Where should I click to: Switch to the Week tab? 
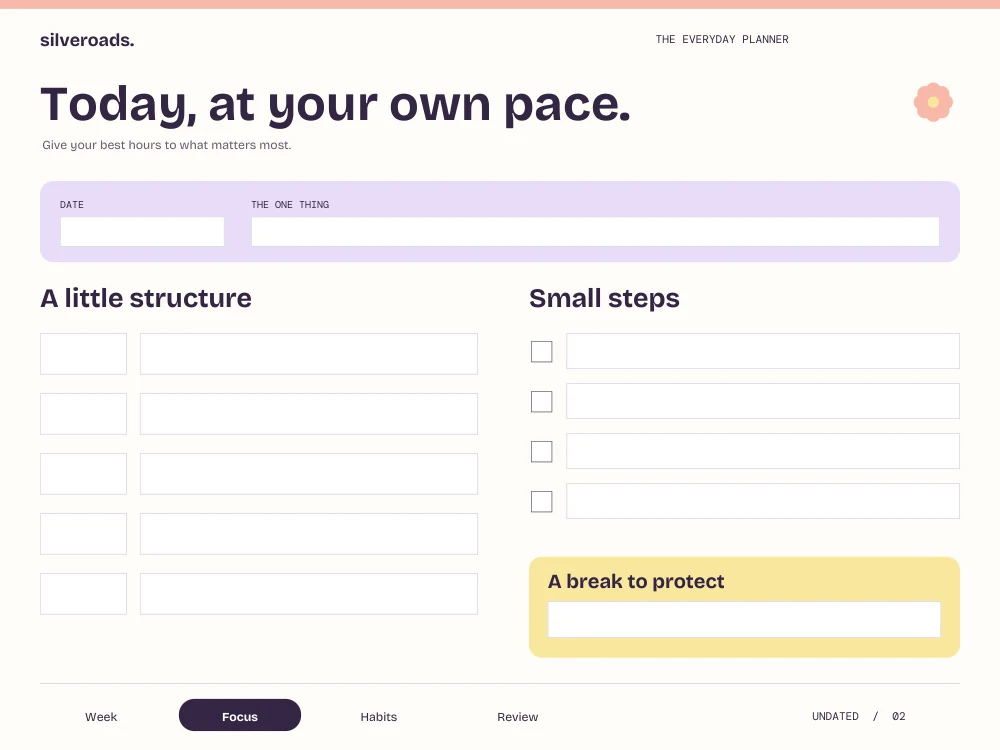(101, 716)
